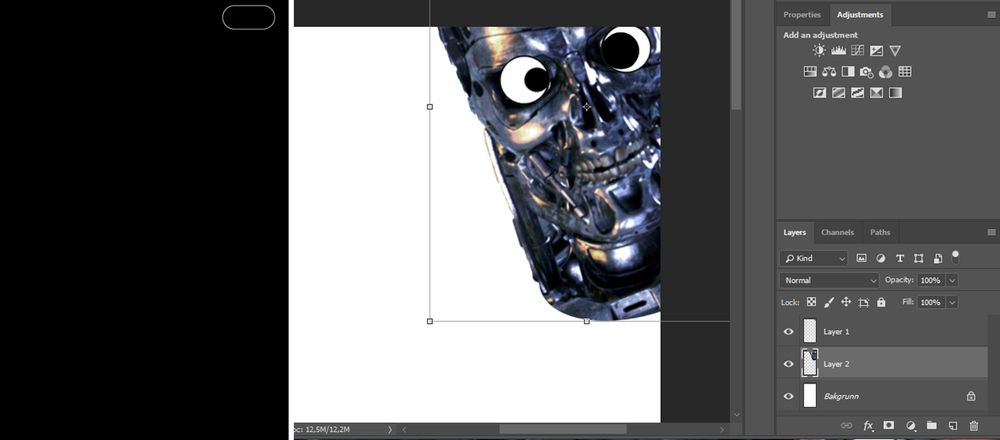Add a Photo Filter adjustment
The image size is (1000, 440).
pos(866,71)
